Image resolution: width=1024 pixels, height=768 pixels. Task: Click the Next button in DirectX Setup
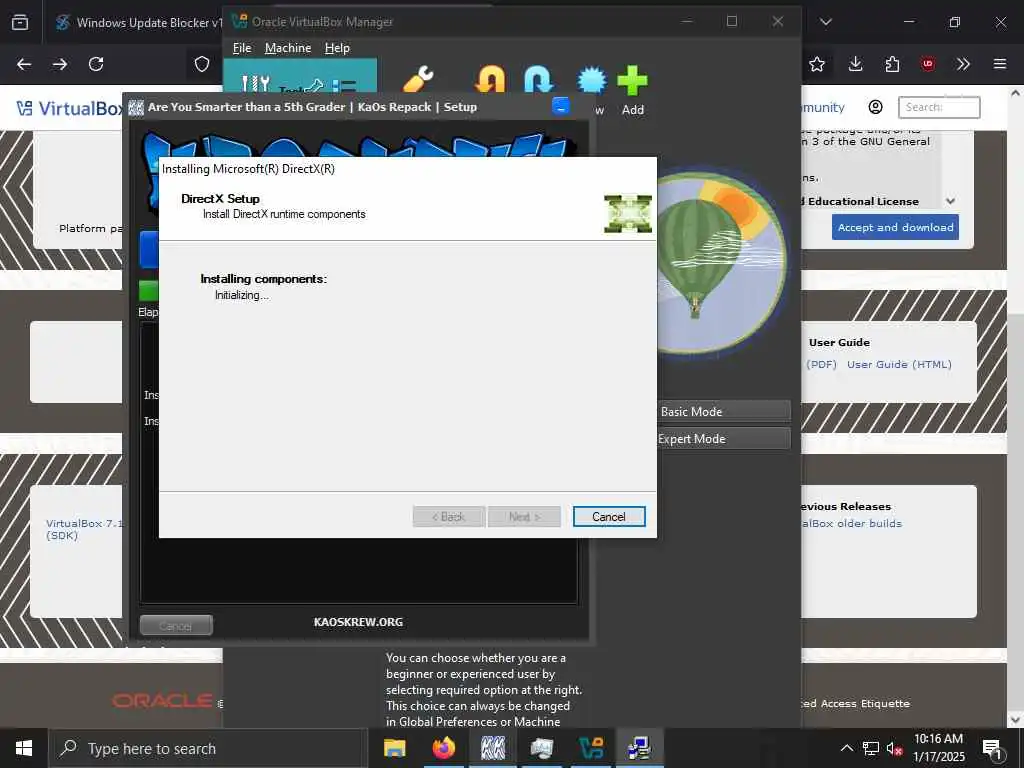click(524, 517)
